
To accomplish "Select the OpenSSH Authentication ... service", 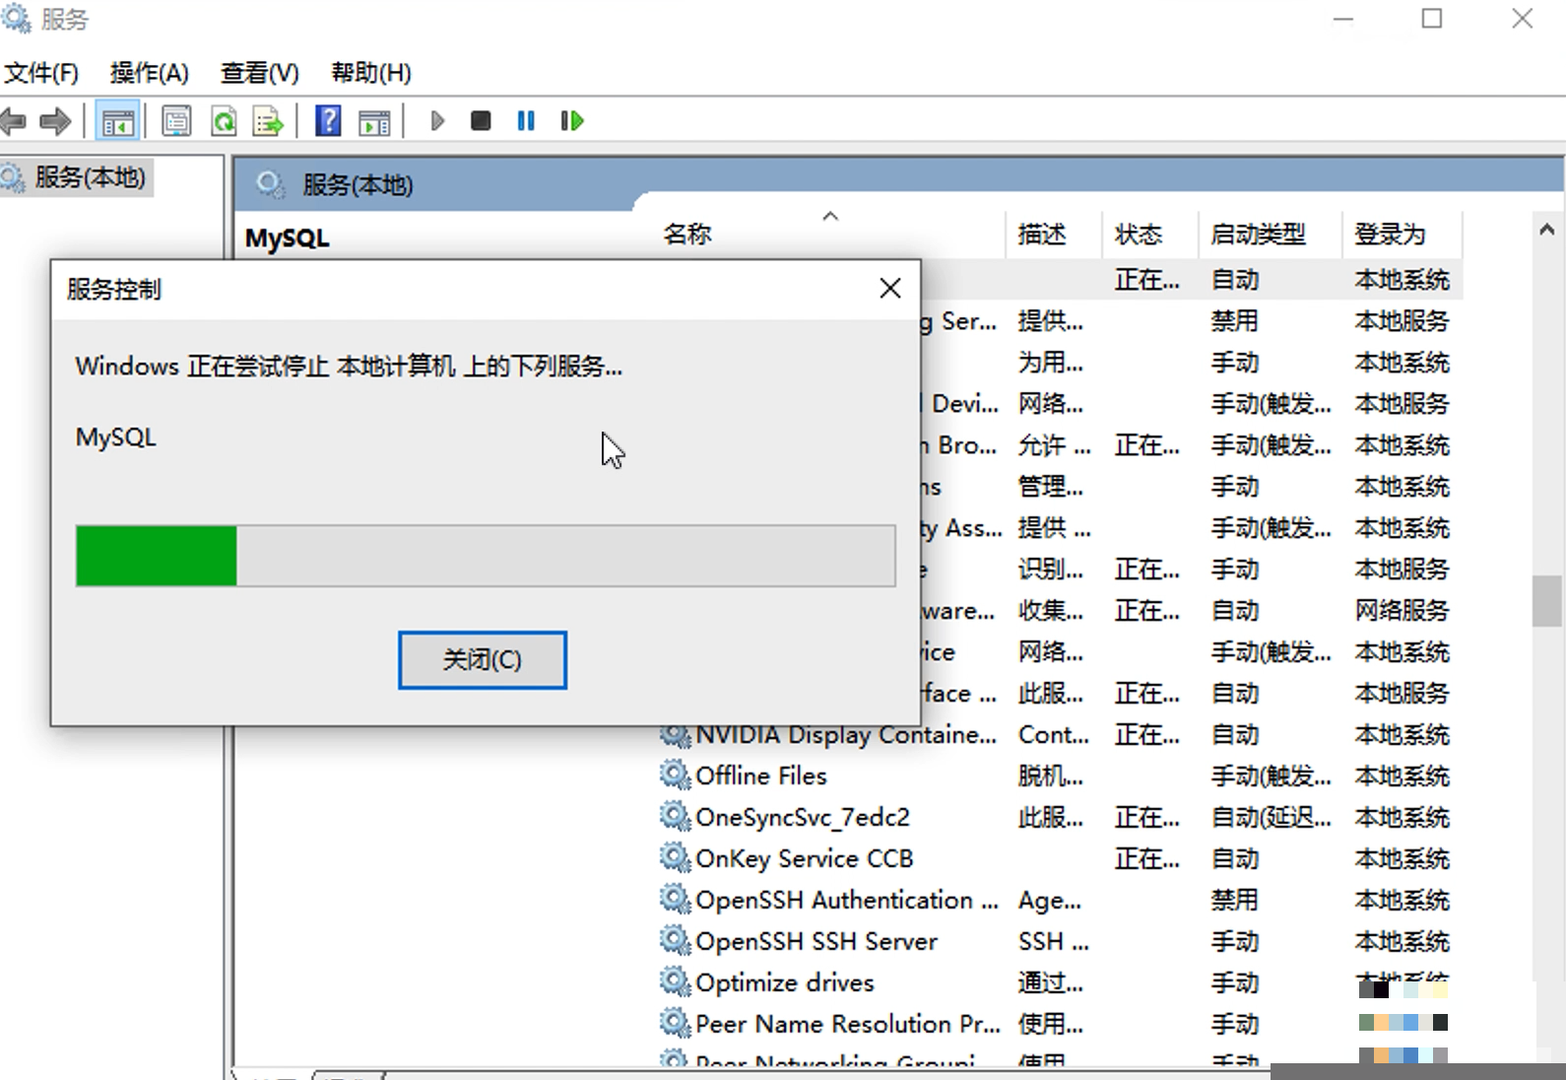I will click(x=847, y=900).
